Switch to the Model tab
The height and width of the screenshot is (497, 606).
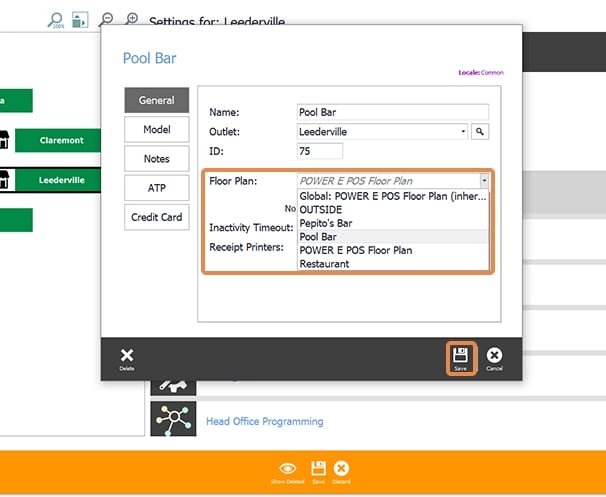(157, 129)
